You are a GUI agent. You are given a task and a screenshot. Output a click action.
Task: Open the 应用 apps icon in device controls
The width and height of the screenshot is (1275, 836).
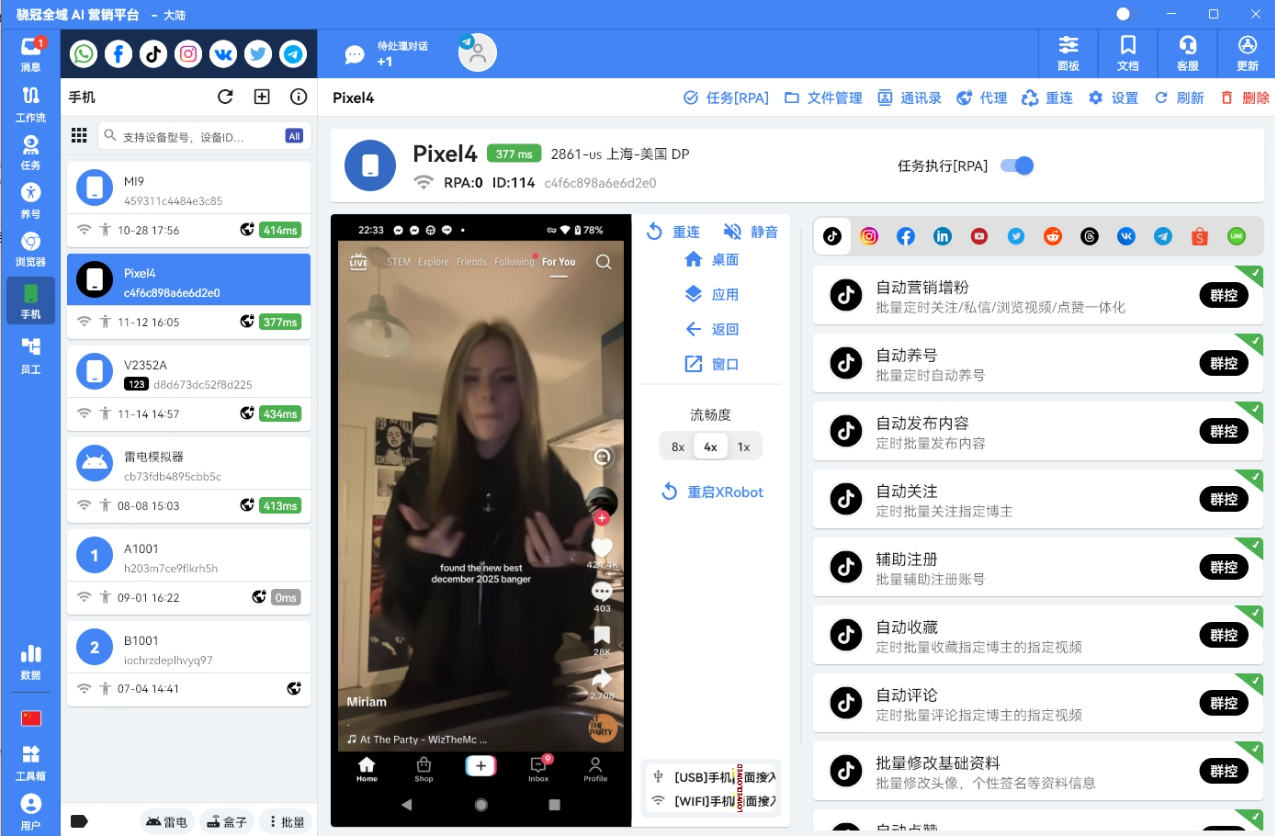pos(711,295)
